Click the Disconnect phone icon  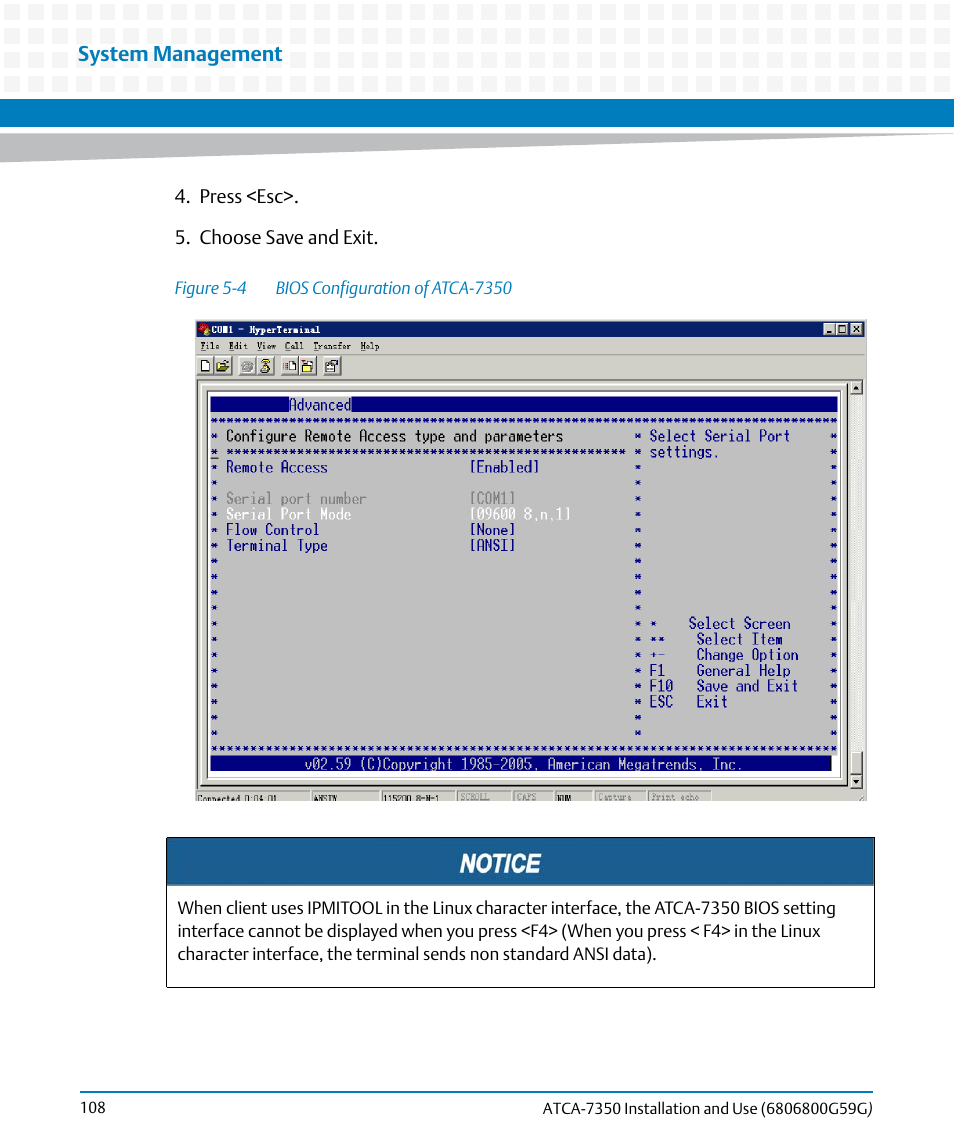(x=265, y=366)
